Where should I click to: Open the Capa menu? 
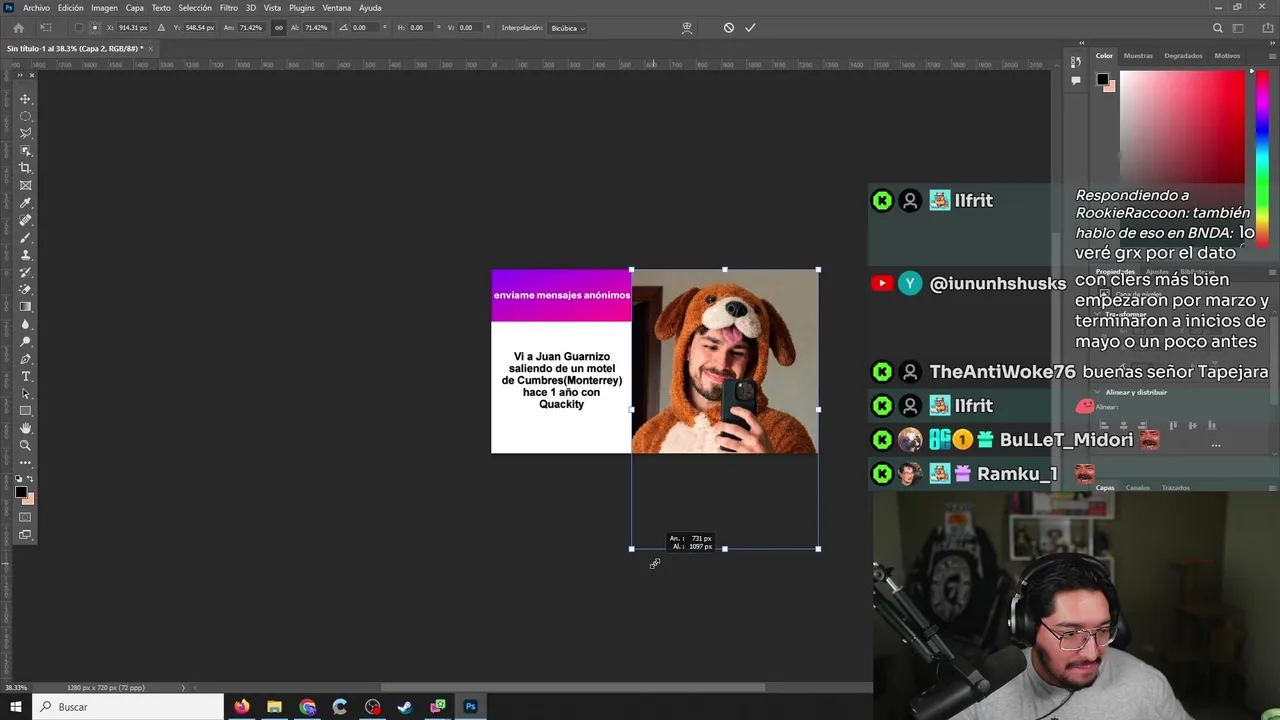click(135, 8)
